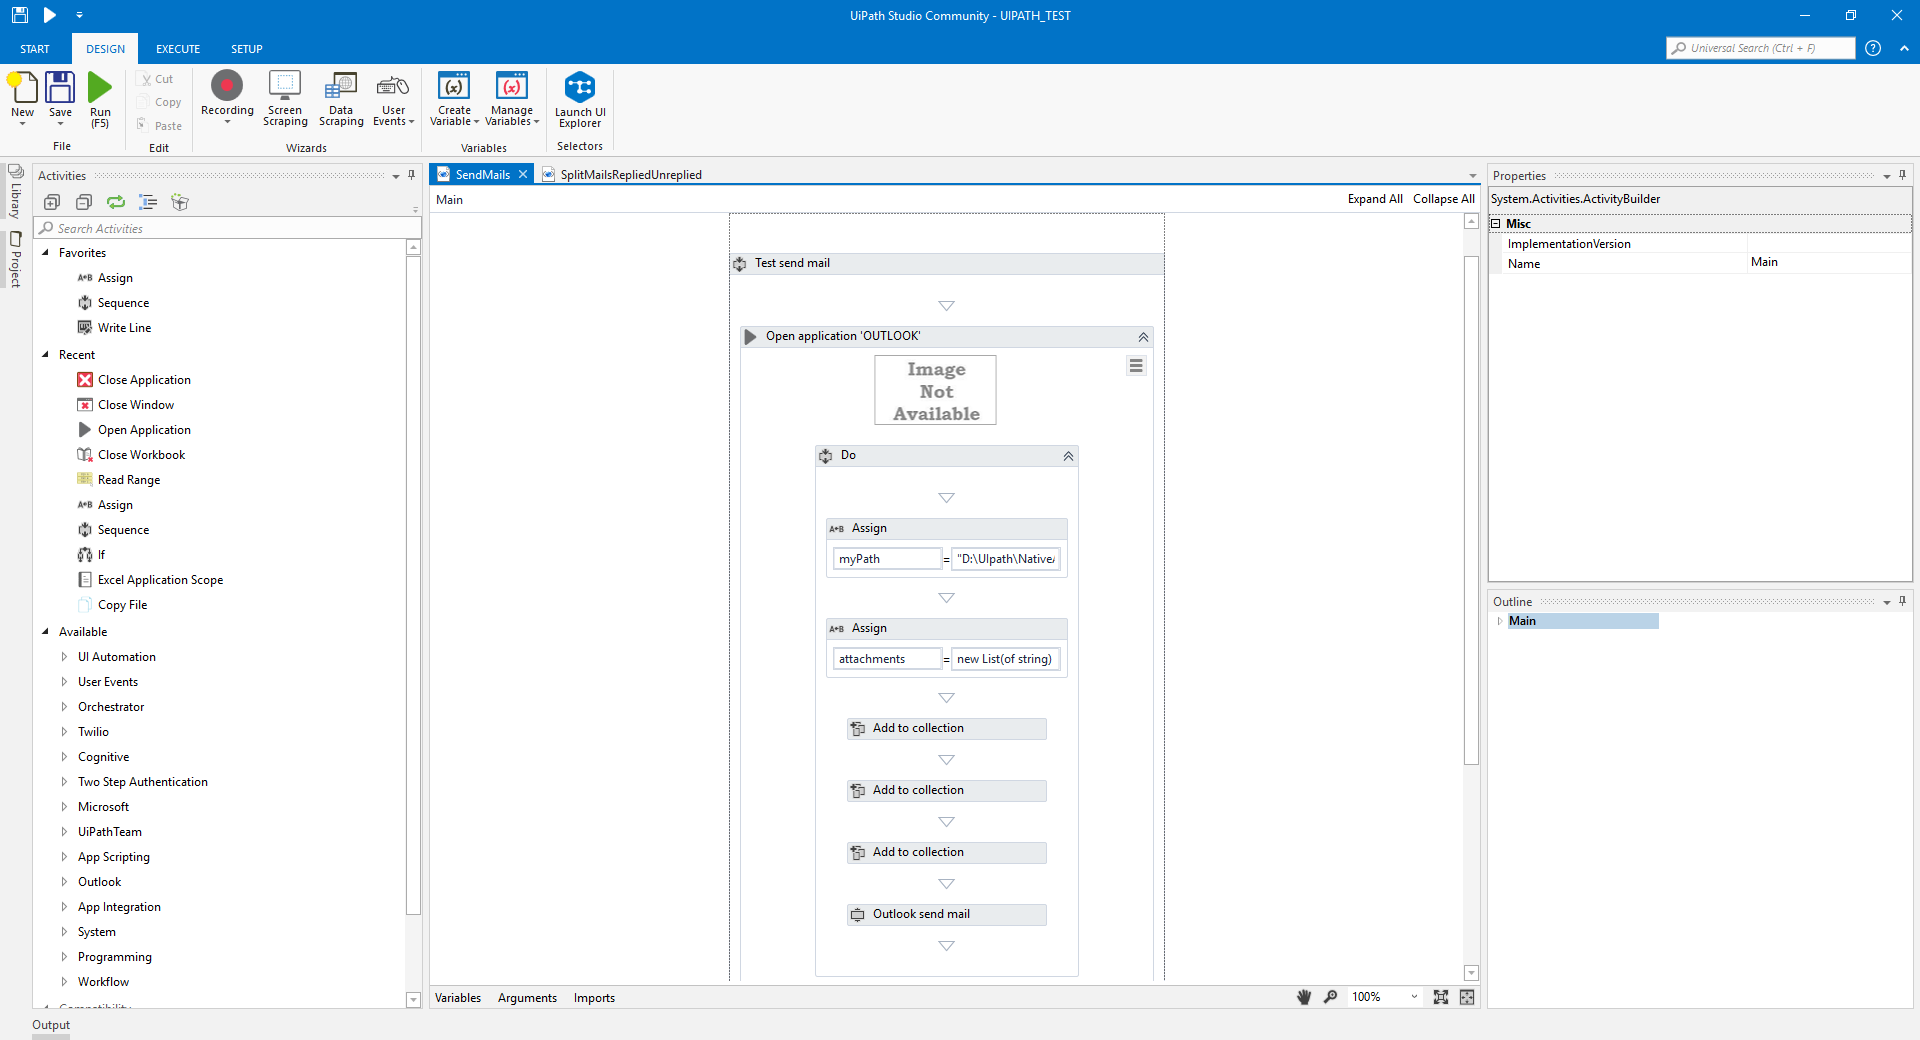1920x1040 pixels.
Task: Collapse the Favorites group
Action: tap(45, 253)
